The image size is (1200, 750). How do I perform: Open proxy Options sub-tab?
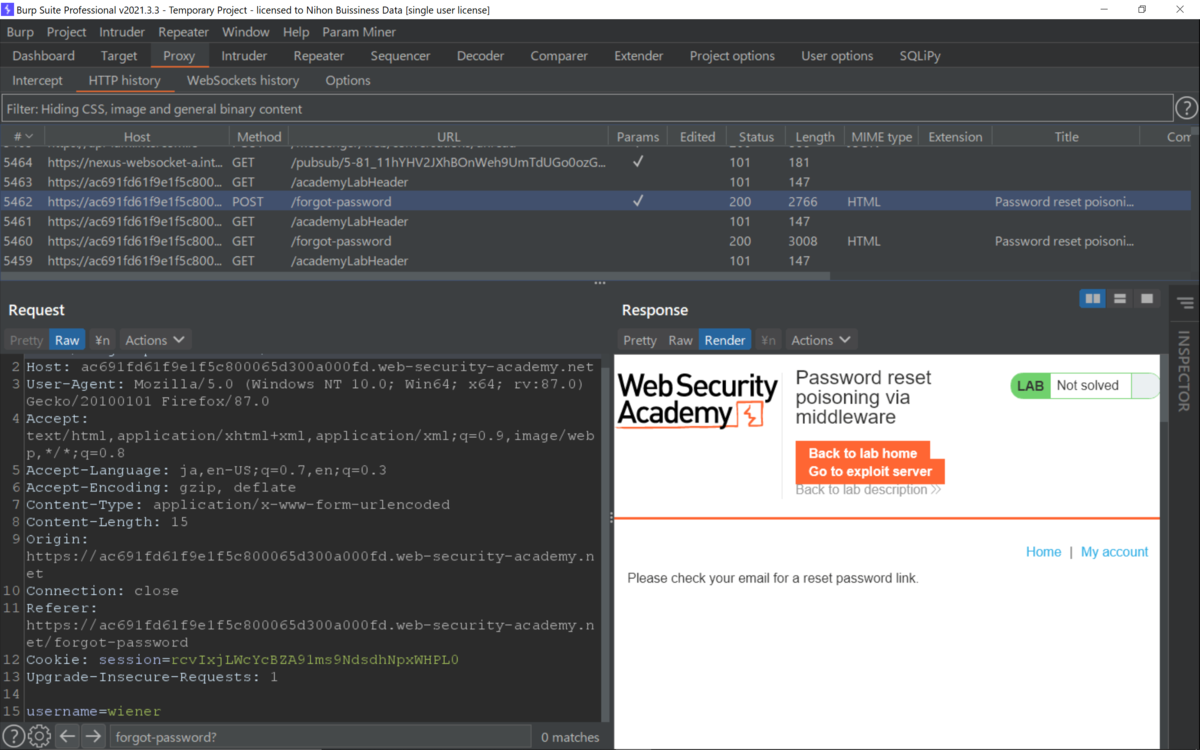pos(348,80)
